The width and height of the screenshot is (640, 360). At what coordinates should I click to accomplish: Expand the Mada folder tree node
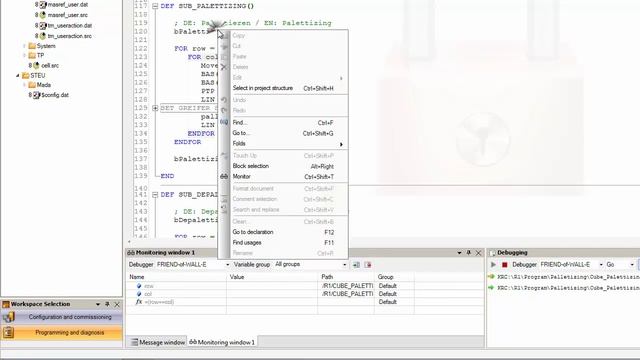pyautogui.click(x=24, y=85)
